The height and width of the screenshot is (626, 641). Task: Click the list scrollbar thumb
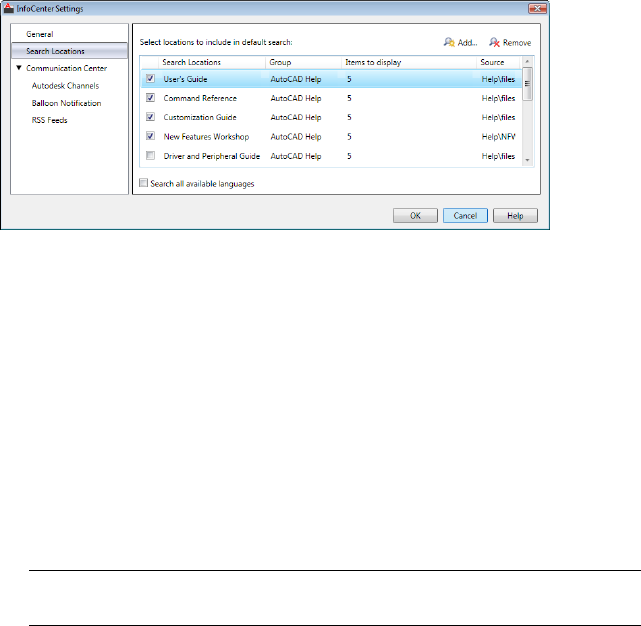point(527,83)
